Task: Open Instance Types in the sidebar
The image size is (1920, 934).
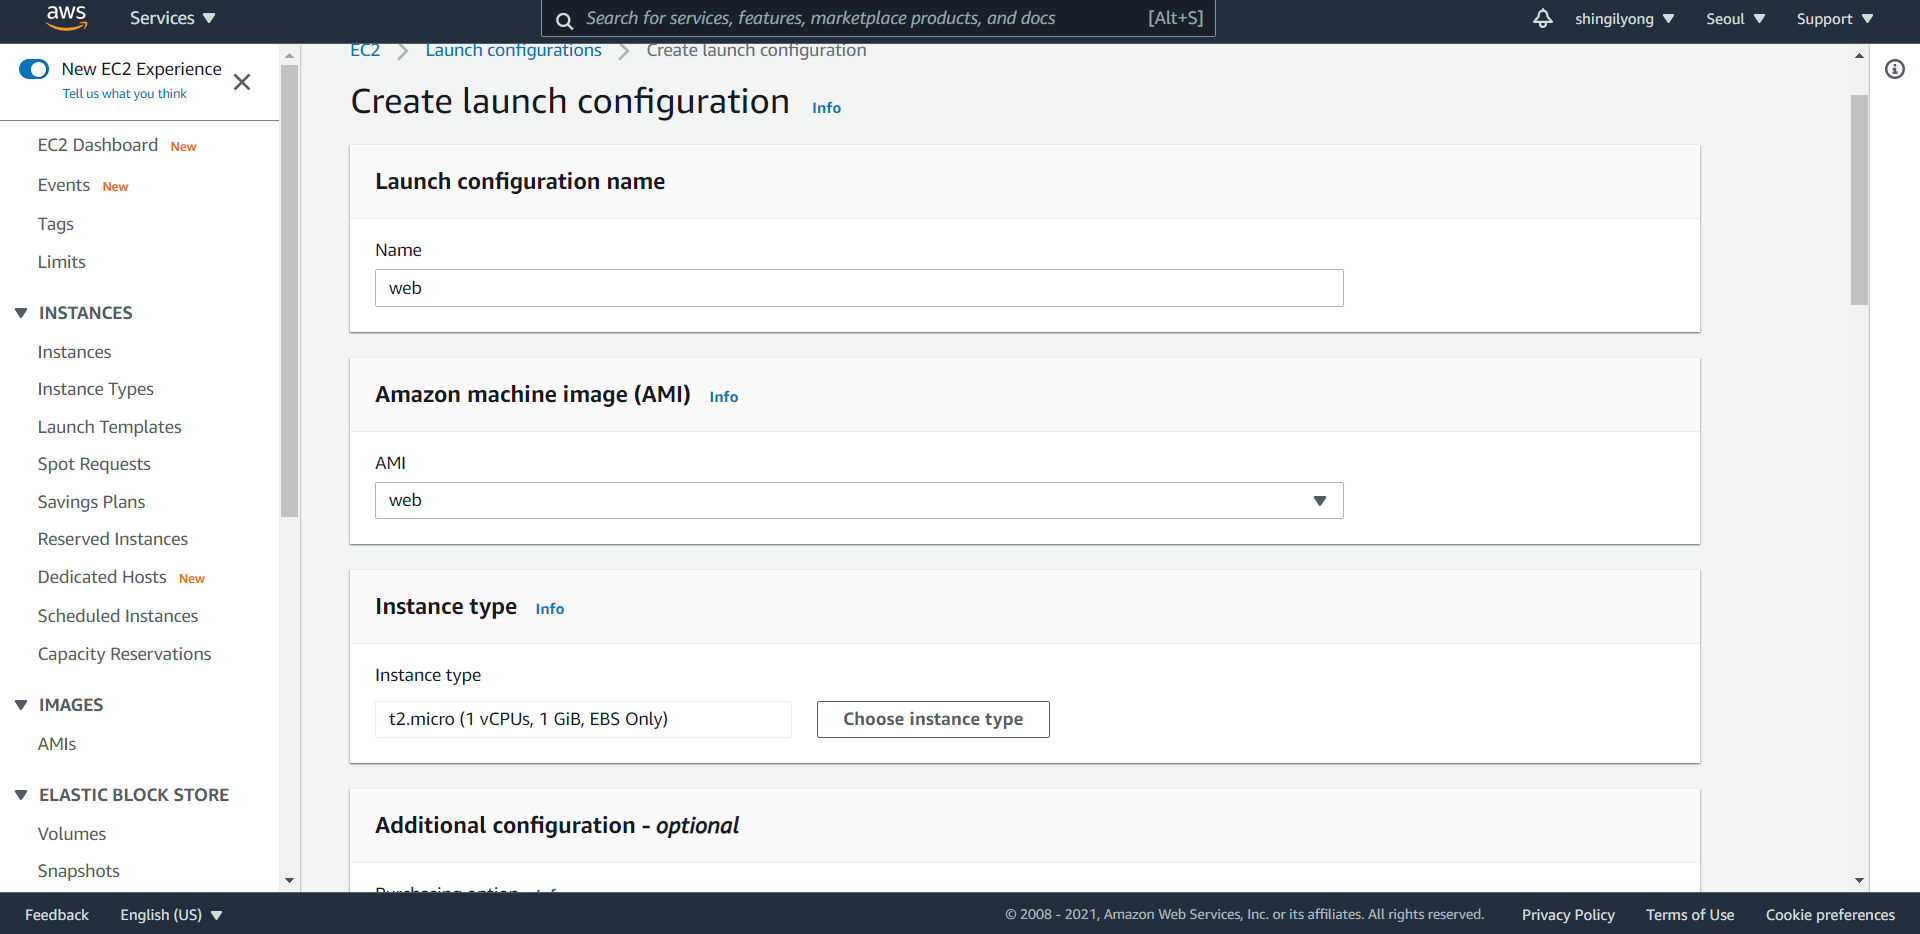Action: [x=96, y=389]
